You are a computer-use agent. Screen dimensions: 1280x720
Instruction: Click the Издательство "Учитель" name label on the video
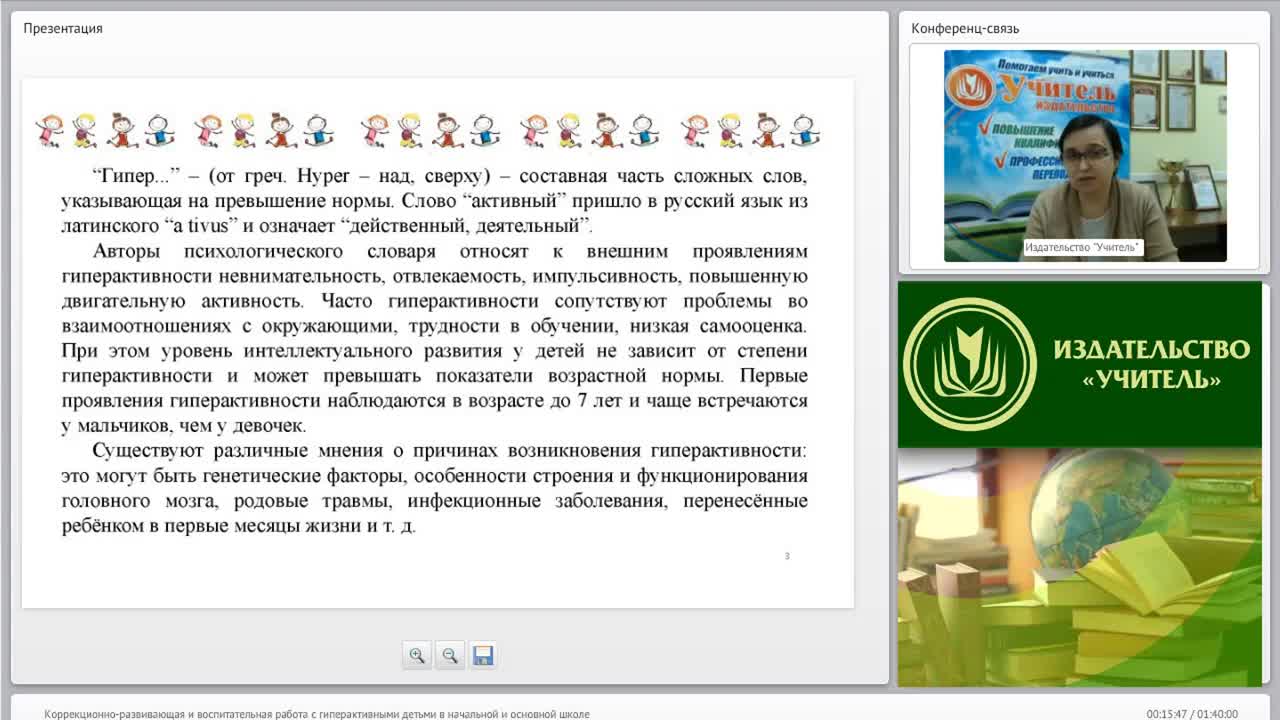click(1083, 247)
